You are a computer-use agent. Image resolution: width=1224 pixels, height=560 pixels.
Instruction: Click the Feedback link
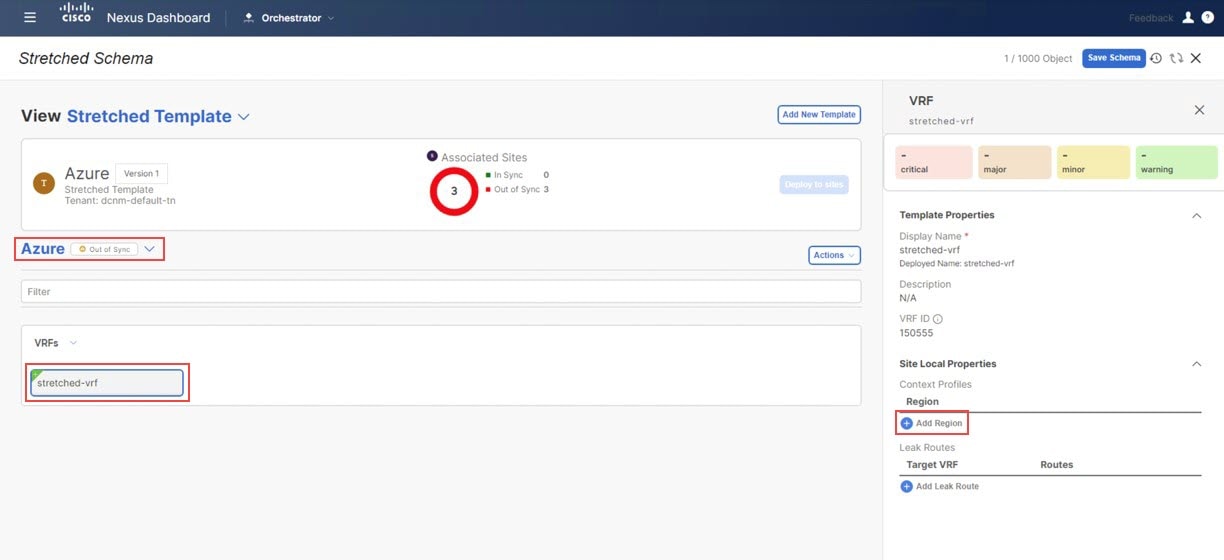tap(1151, 18)
